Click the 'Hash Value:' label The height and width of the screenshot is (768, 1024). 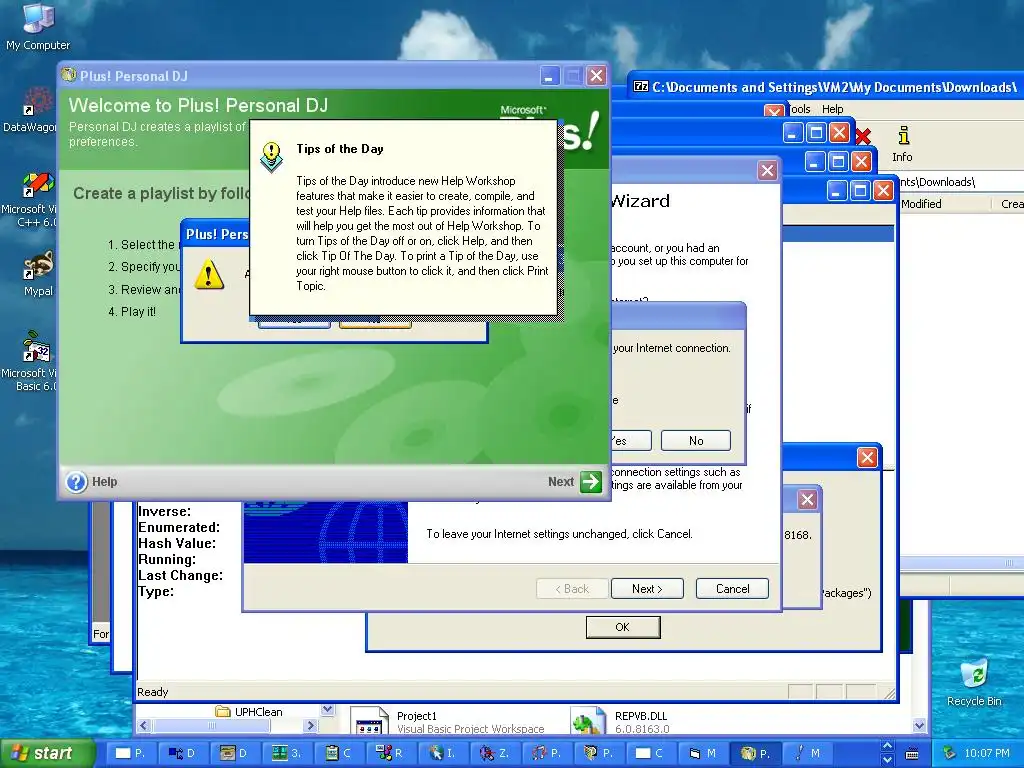pyautogui.click(x=176, y=543)
